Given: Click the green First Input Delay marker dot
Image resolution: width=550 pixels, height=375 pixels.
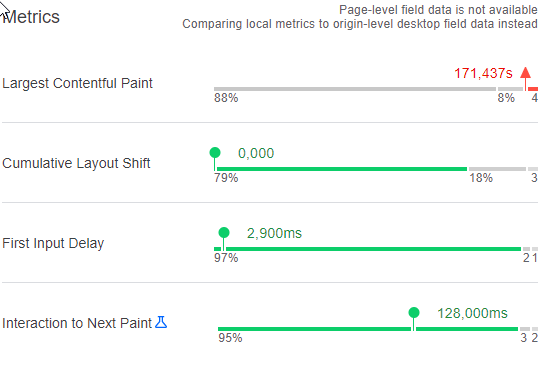Looking at the screenshot, I should (x=224, y=233).
